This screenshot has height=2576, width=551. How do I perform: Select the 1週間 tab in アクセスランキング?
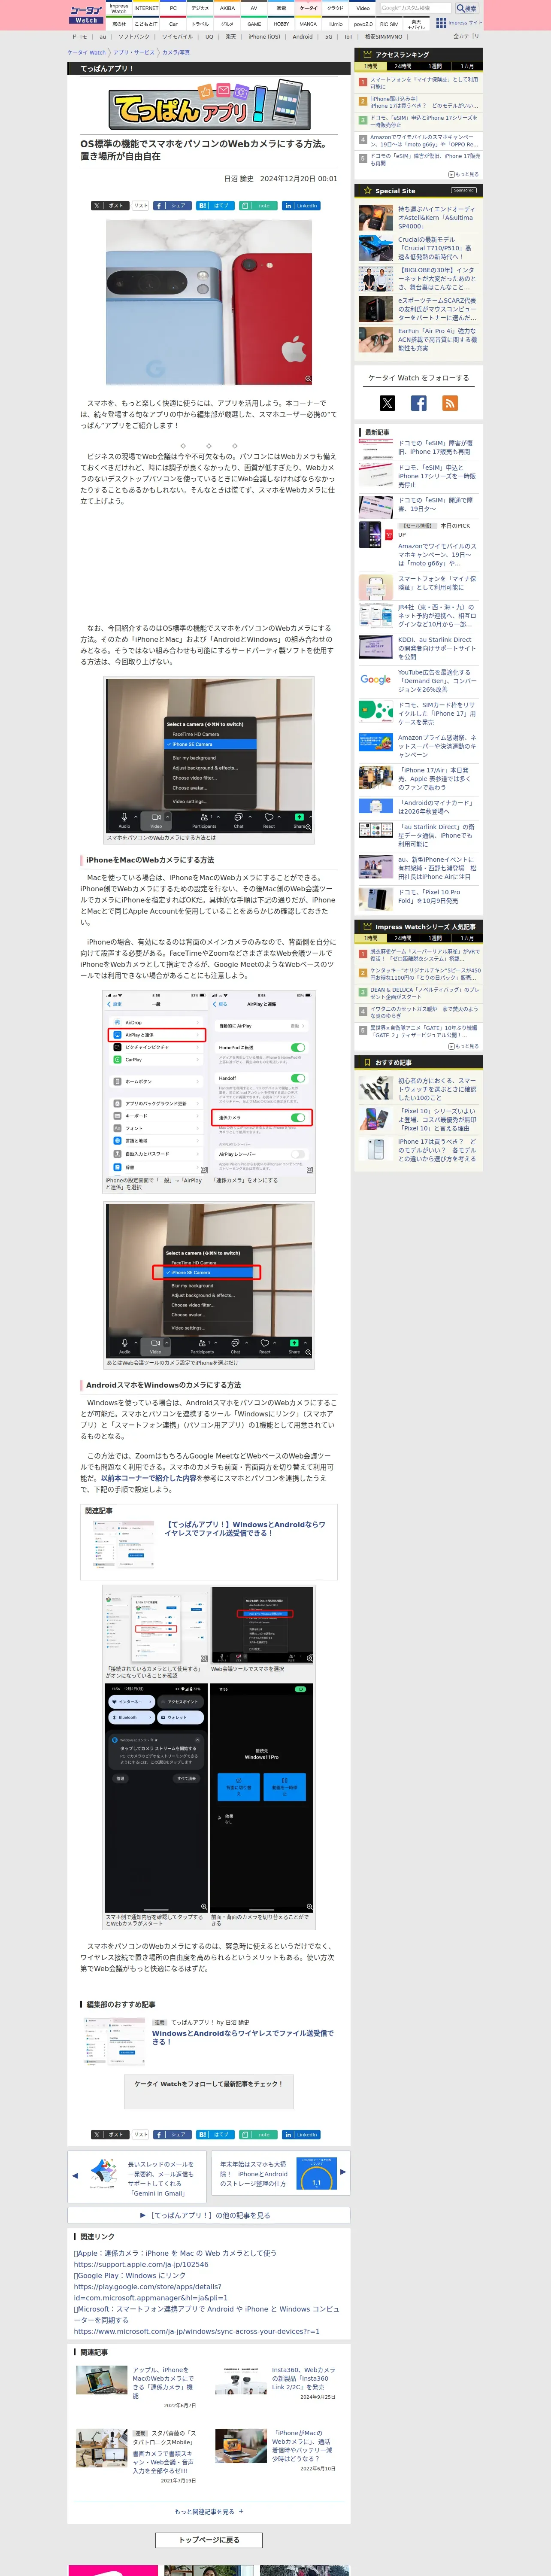click(x=435, y=66)
